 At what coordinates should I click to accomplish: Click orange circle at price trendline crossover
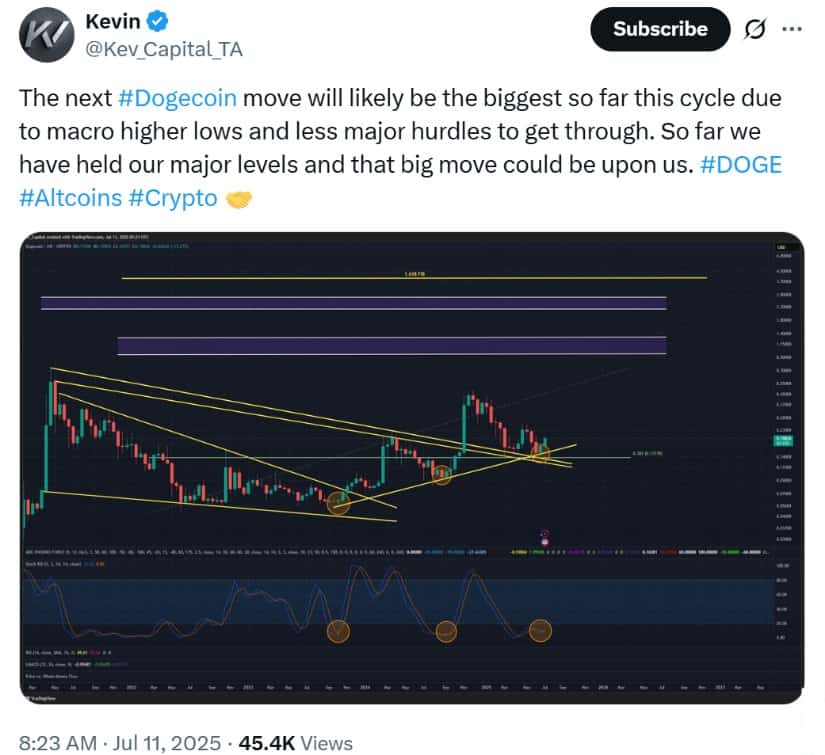point(541,454)
